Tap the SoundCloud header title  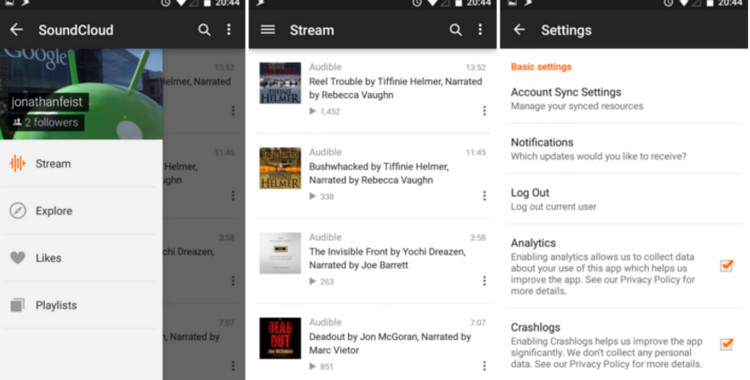pos(76,30)
